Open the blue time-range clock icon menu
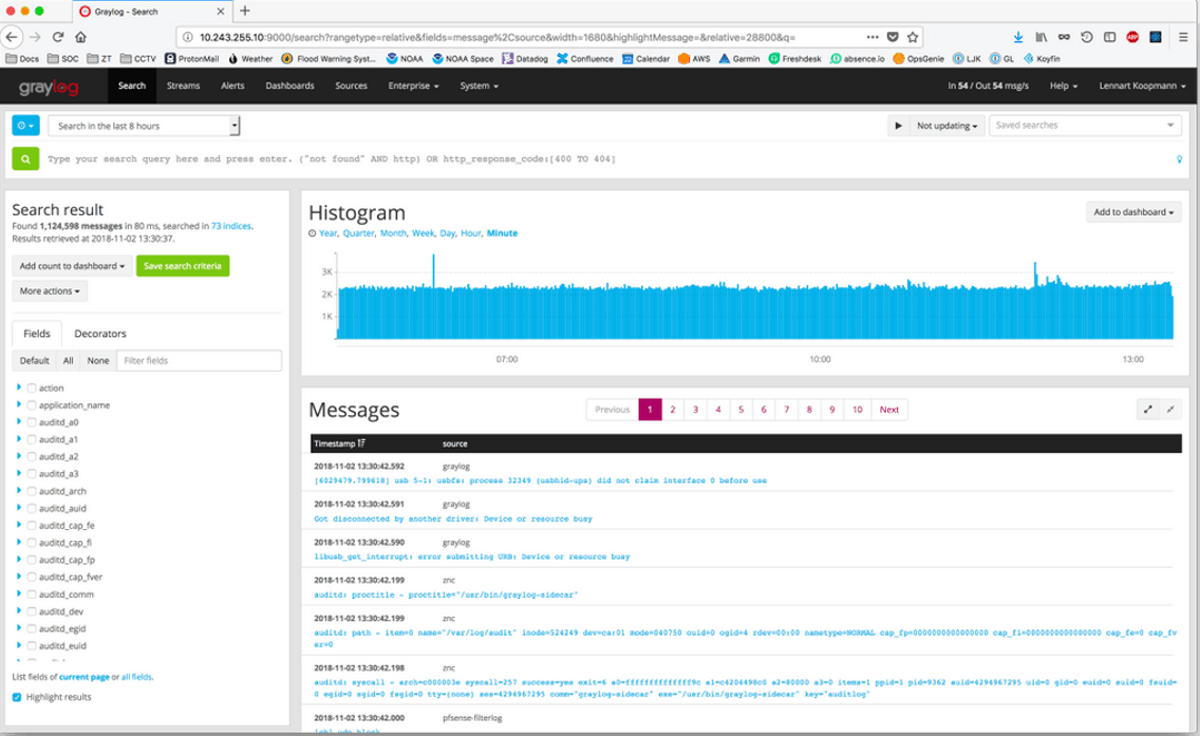 pyautogui.click(x=24, y=125)
